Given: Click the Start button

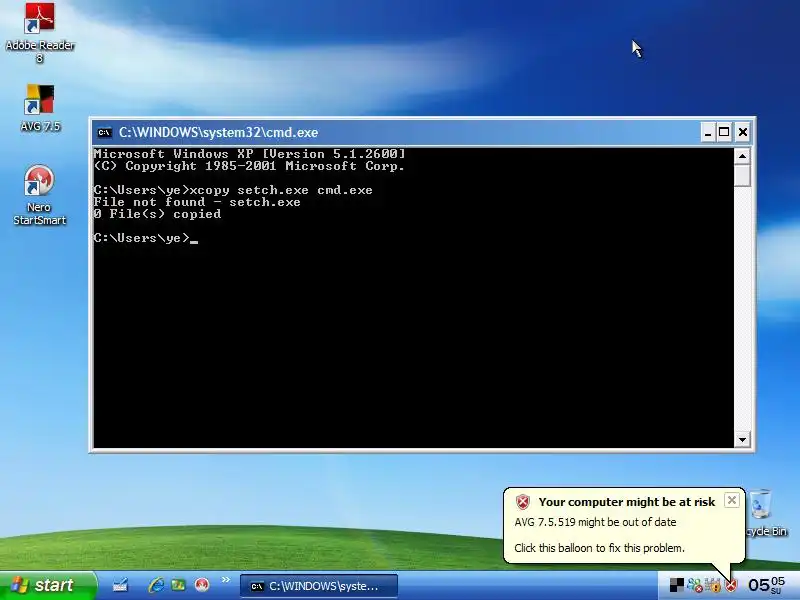Looking at the screenshot, I should (47, 585).
